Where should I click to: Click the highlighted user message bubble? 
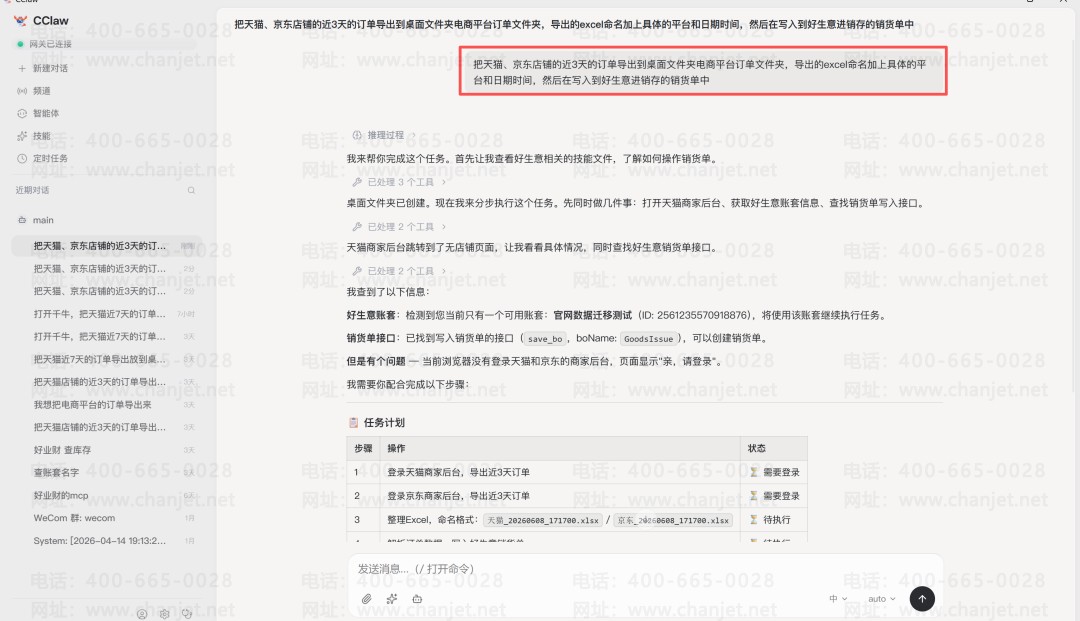click(x=703, y=72)
